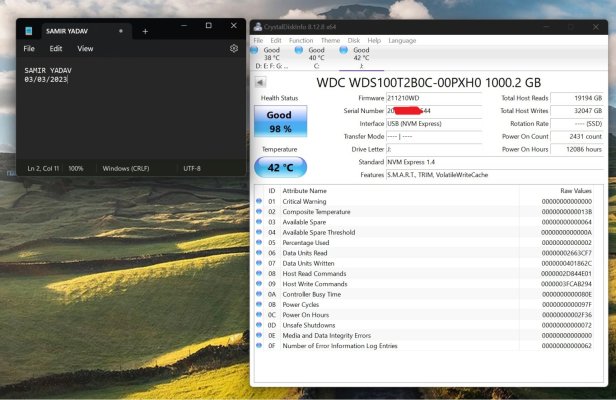
Task: Click the WDC WDS100T2B0C-00PXH0 1000.2 GB disk title
Action: [429, 83]
